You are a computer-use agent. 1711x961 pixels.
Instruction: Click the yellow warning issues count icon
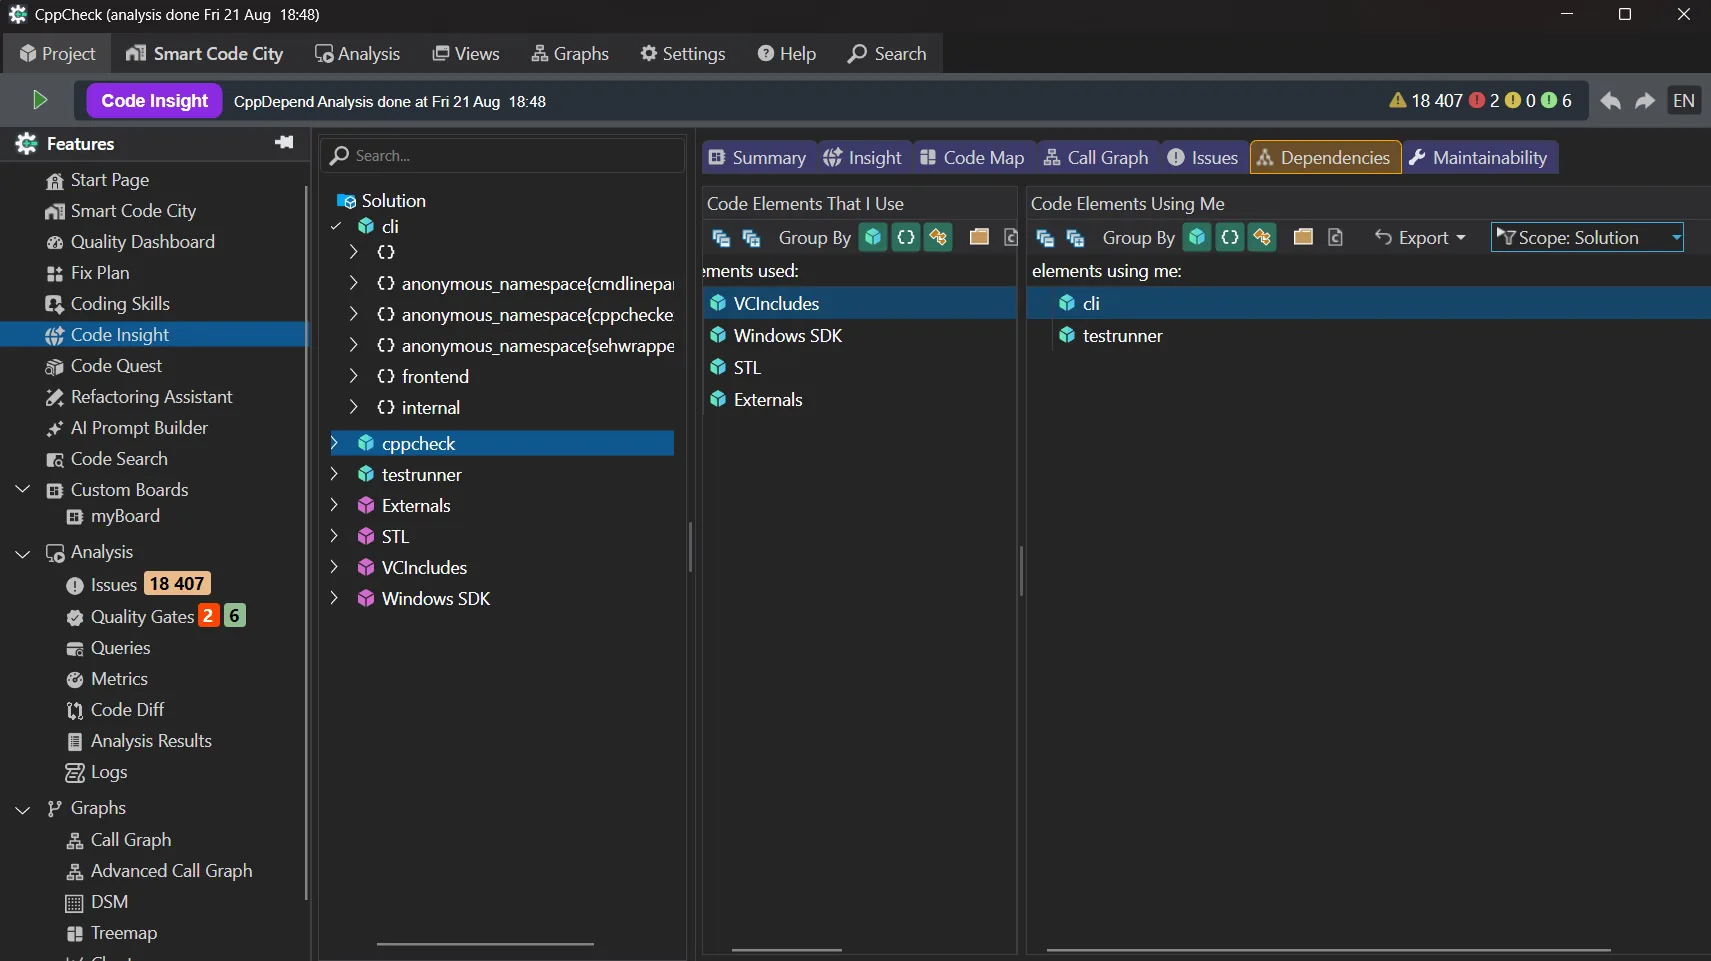click(1398, 100)
